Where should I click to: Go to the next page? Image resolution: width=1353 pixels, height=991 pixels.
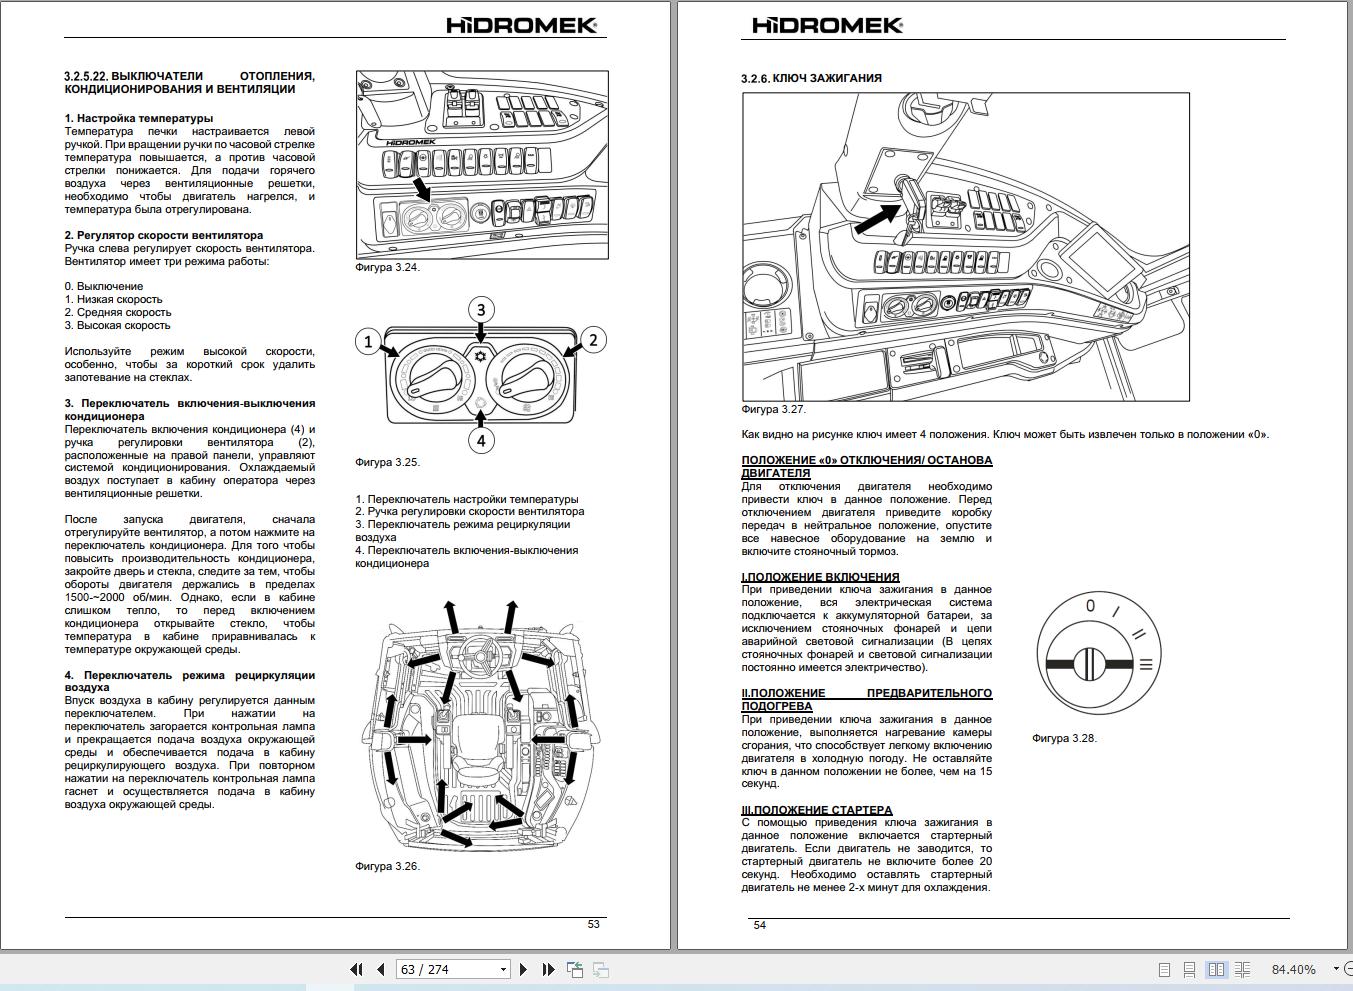click(x=523, y=969)
